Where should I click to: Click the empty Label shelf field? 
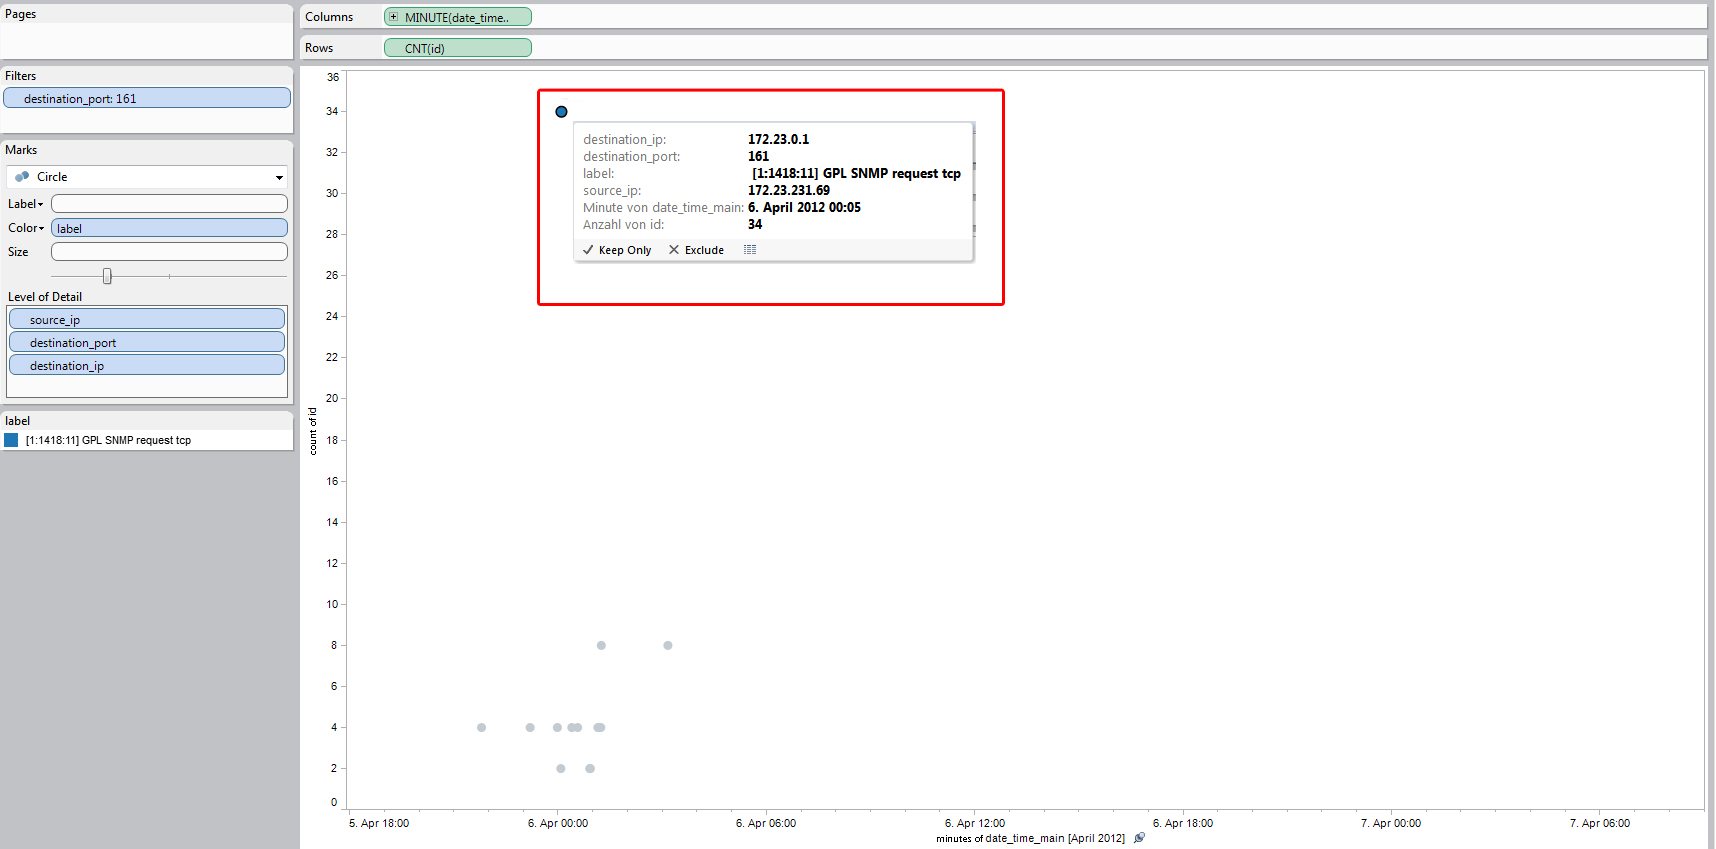(x=169, y=204)
